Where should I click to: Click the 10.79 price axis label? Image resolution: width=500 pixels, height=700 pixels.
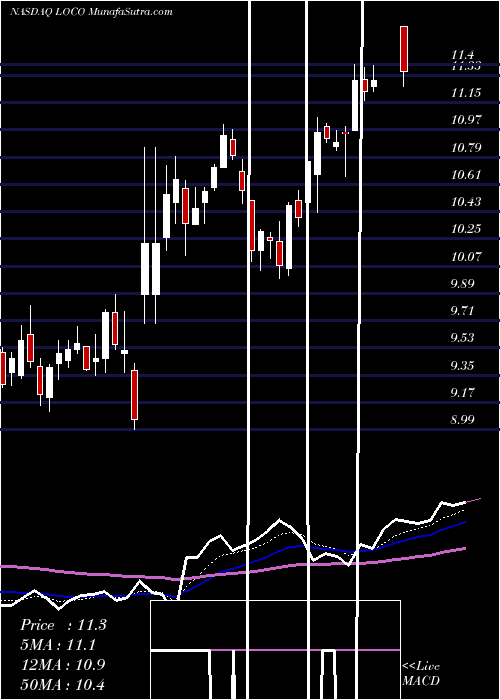point(466,148)
